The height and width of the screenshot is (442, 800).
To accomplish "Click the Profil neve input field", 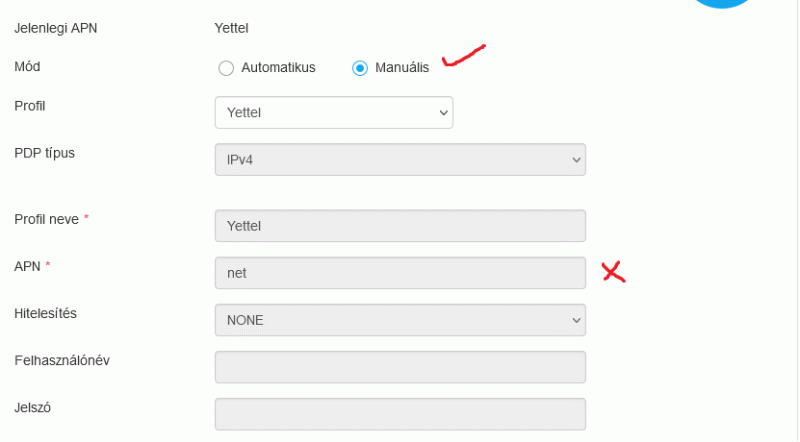I will (x=400, y=226).
